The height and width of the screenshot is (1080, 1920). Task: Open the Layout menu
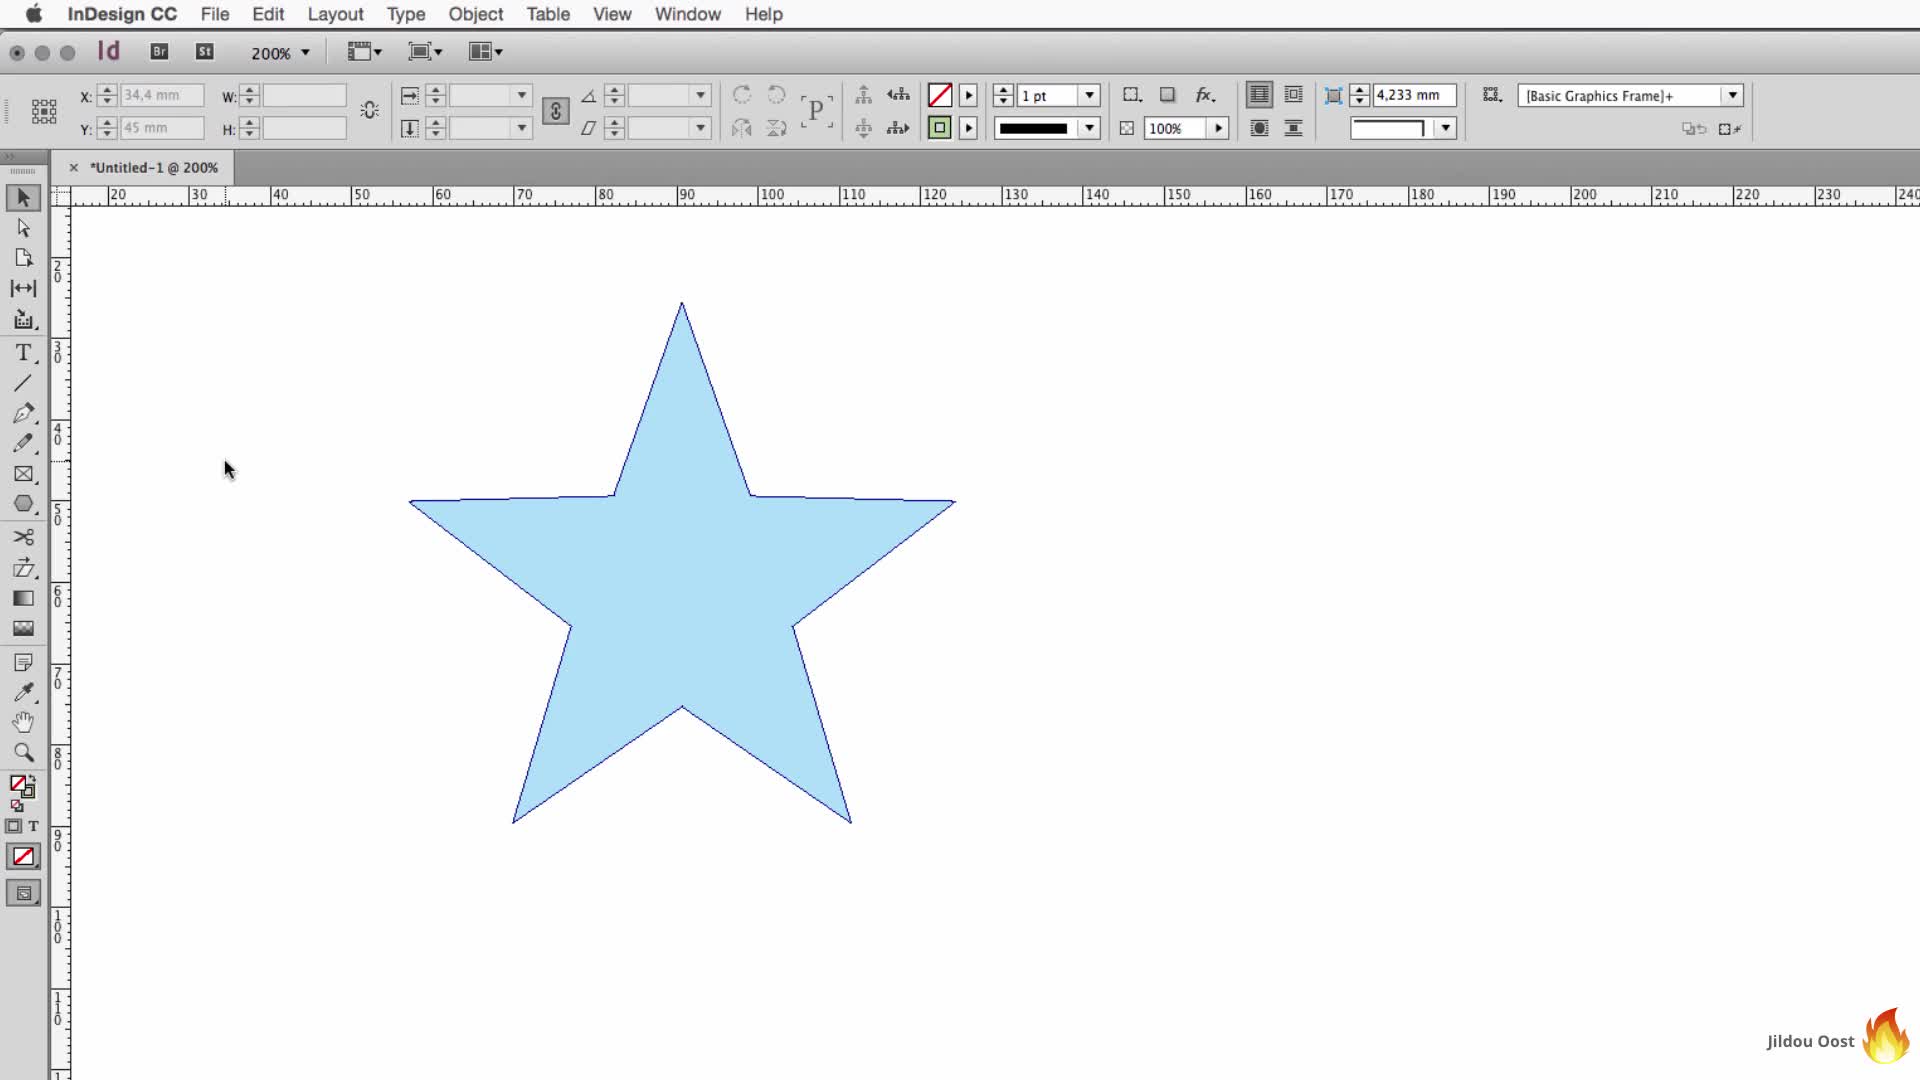335,14
